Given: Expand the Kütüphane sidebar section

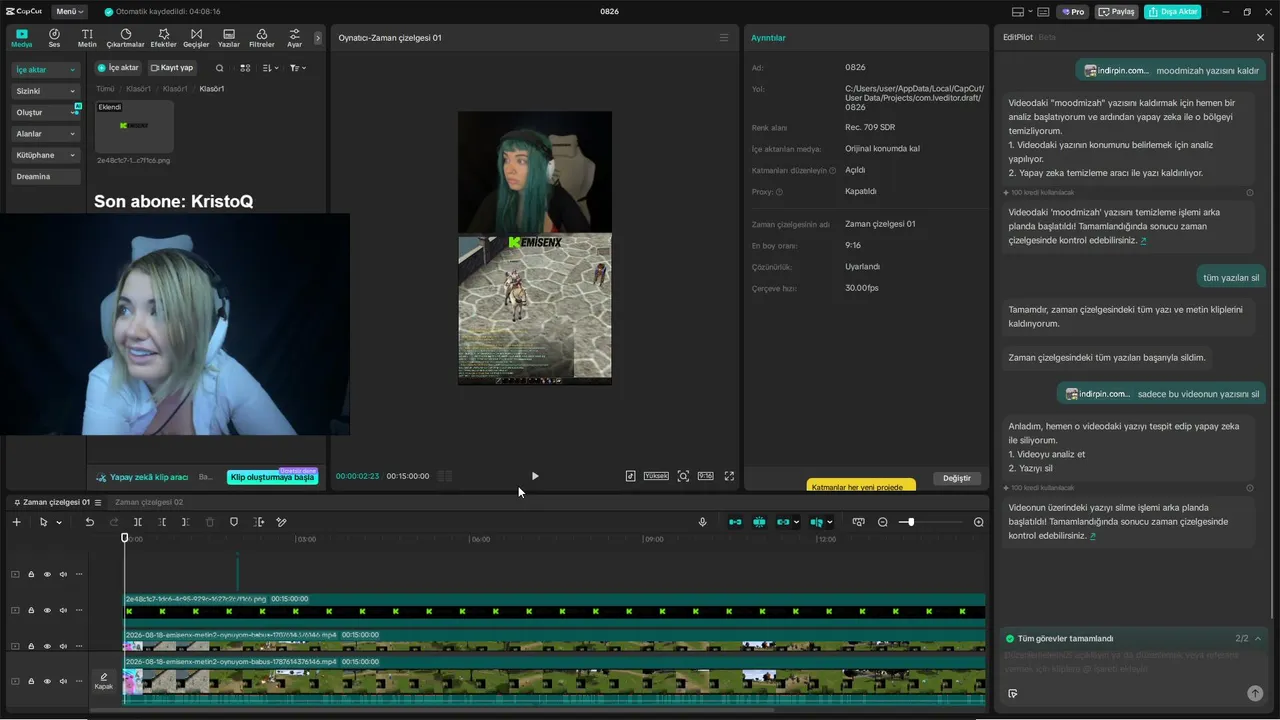Looking at the screenshot, I should [45, 155].
